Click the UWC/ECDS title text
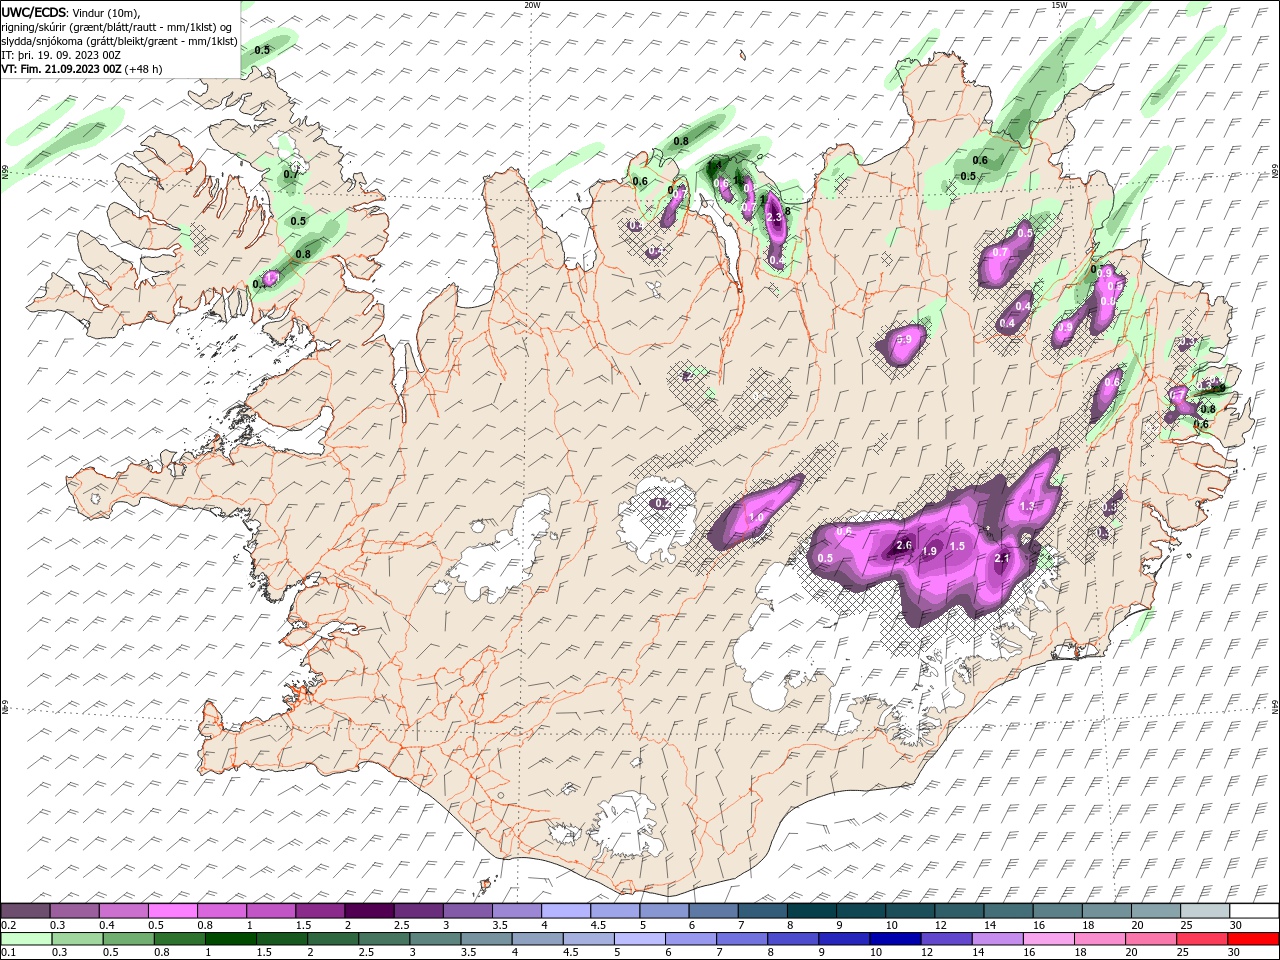This screenshot has height=960, width=1280. [34, 12]
